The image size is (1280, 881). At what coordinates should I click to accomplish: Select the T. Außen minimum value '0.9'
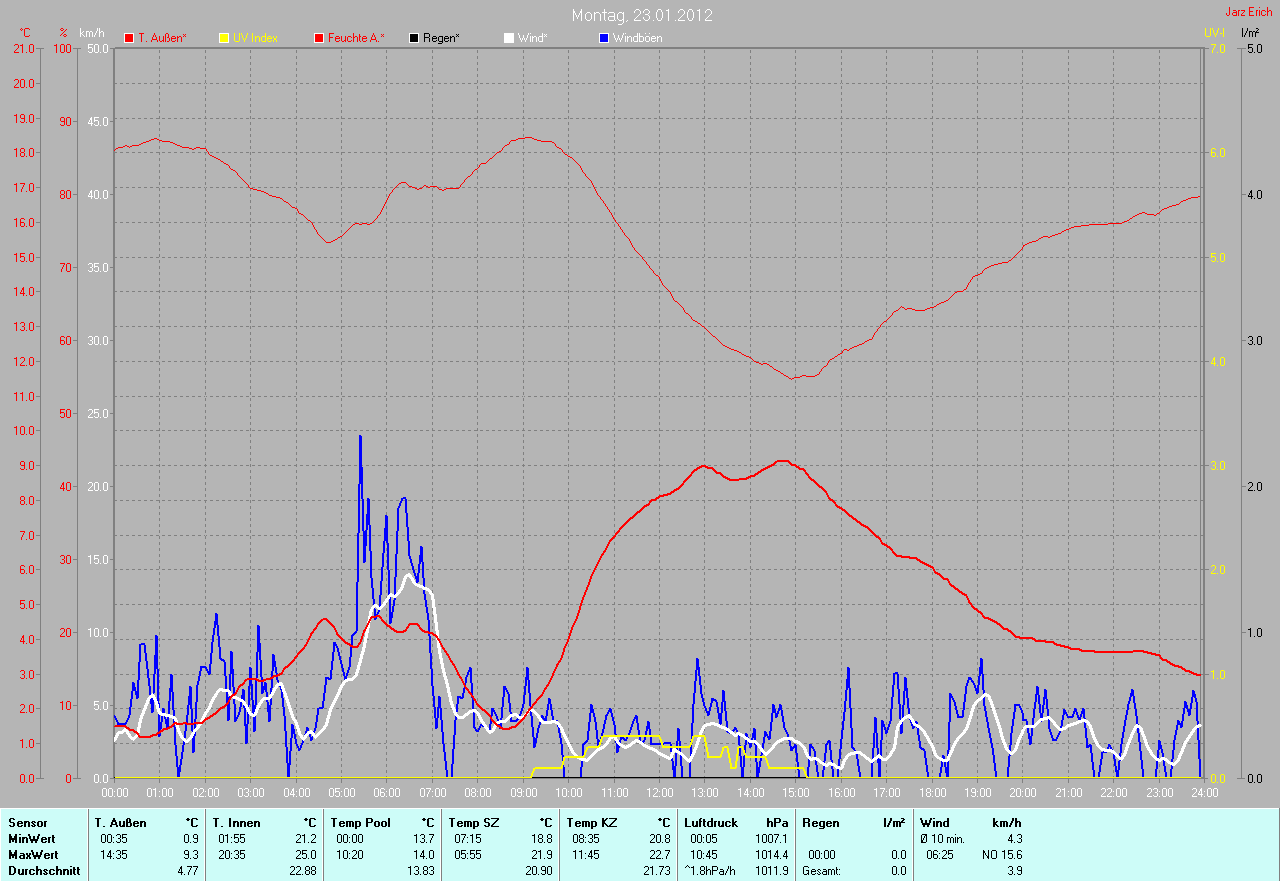(190, 839)
